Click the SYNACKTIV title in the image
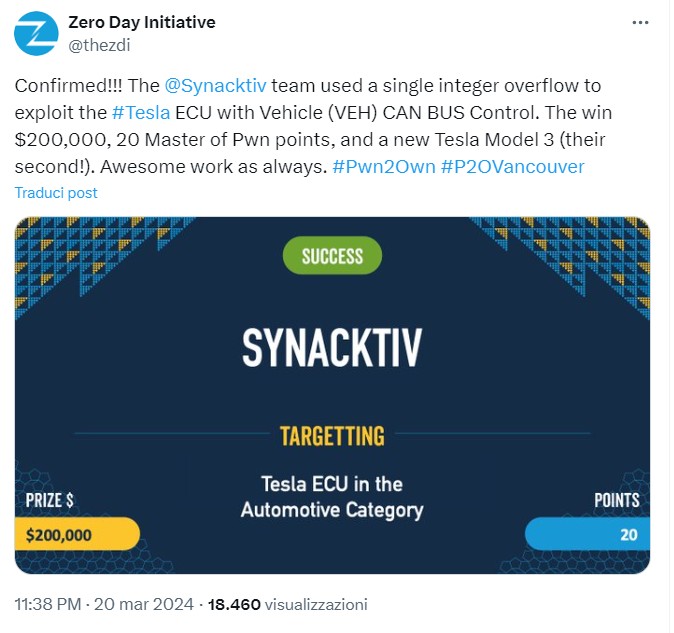The height and width of the screenshot is (633, 674). point(332,346)
